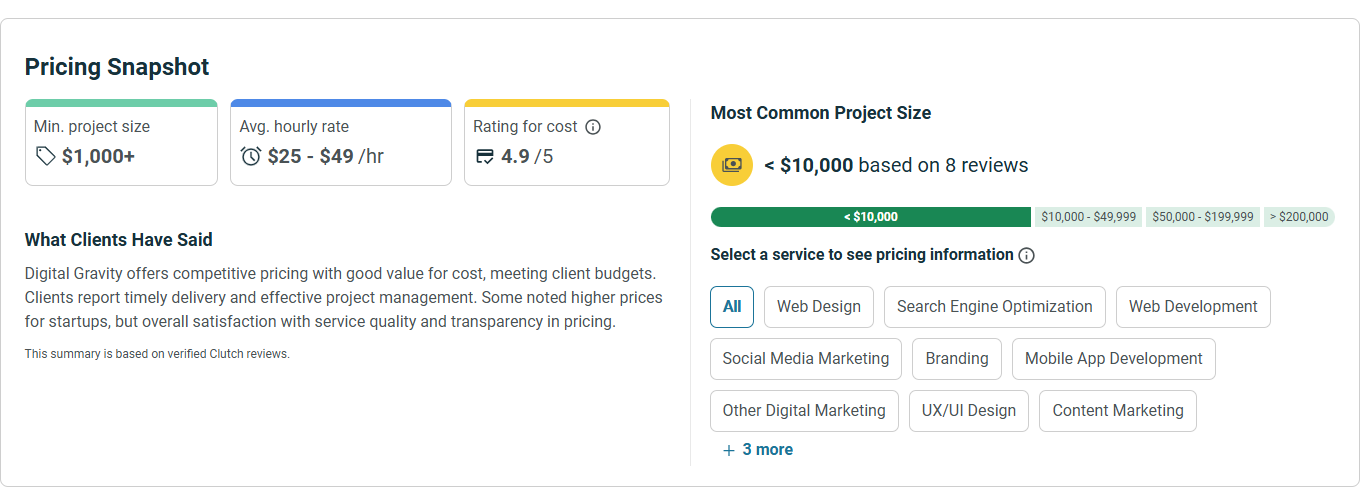Expand the 3 more services list
The image size is (1368, 496).
(x=767, y=450)
